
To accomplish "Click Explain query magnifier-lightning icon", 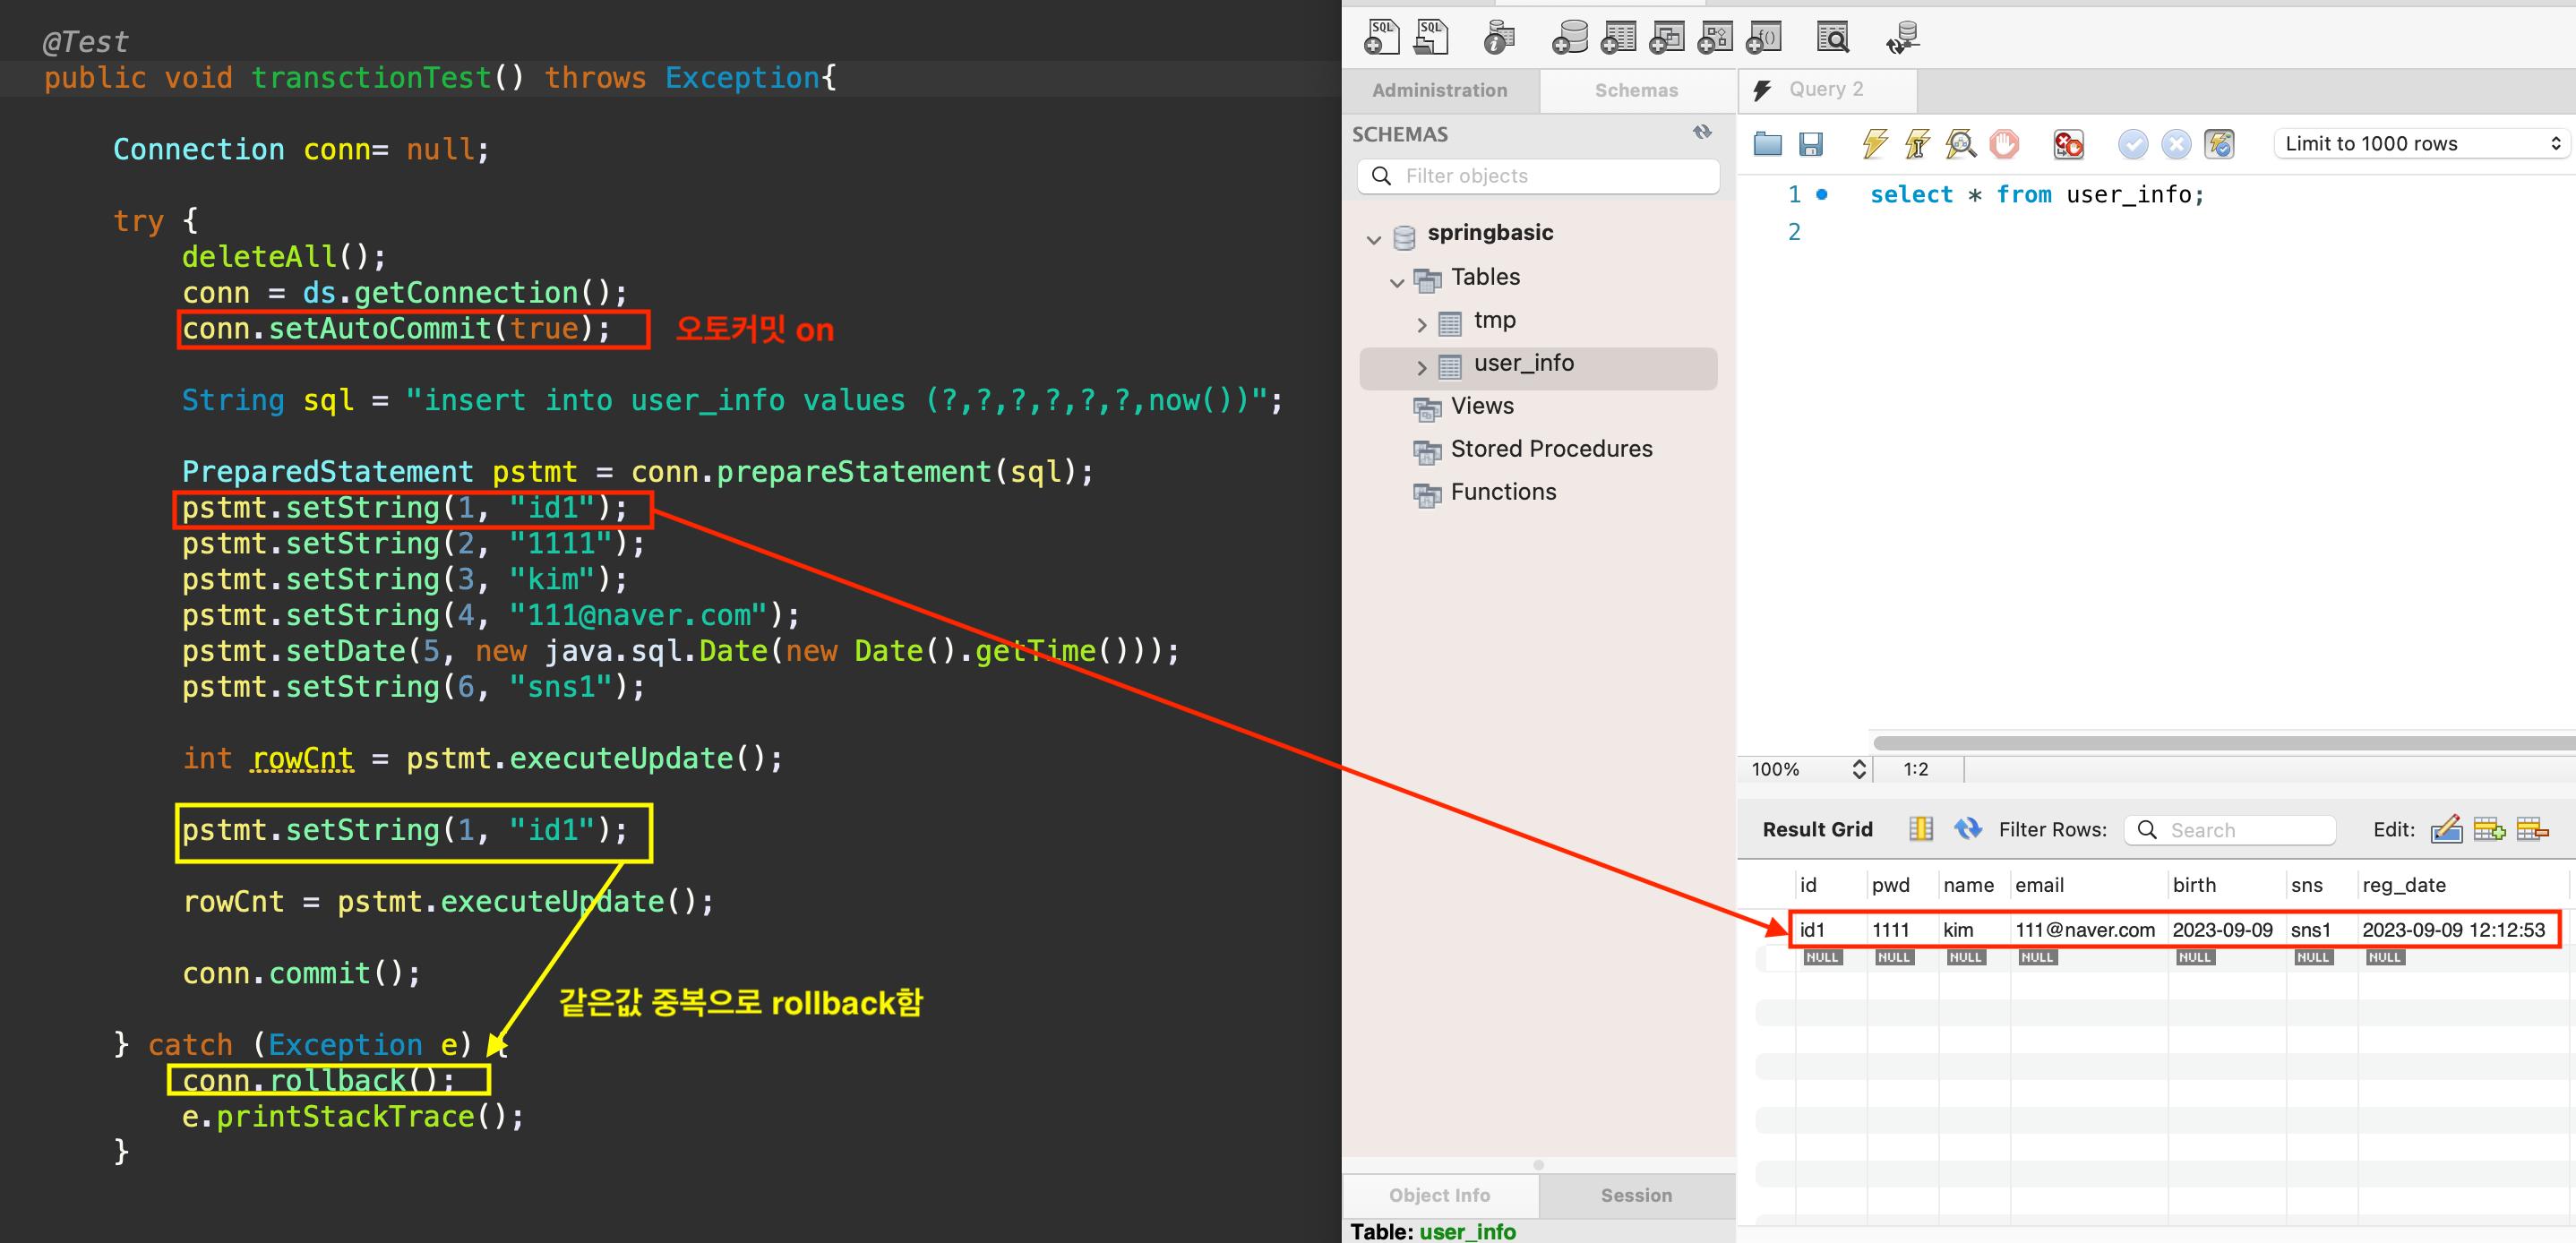I will pyautogui.click(x=1960, y=144).
